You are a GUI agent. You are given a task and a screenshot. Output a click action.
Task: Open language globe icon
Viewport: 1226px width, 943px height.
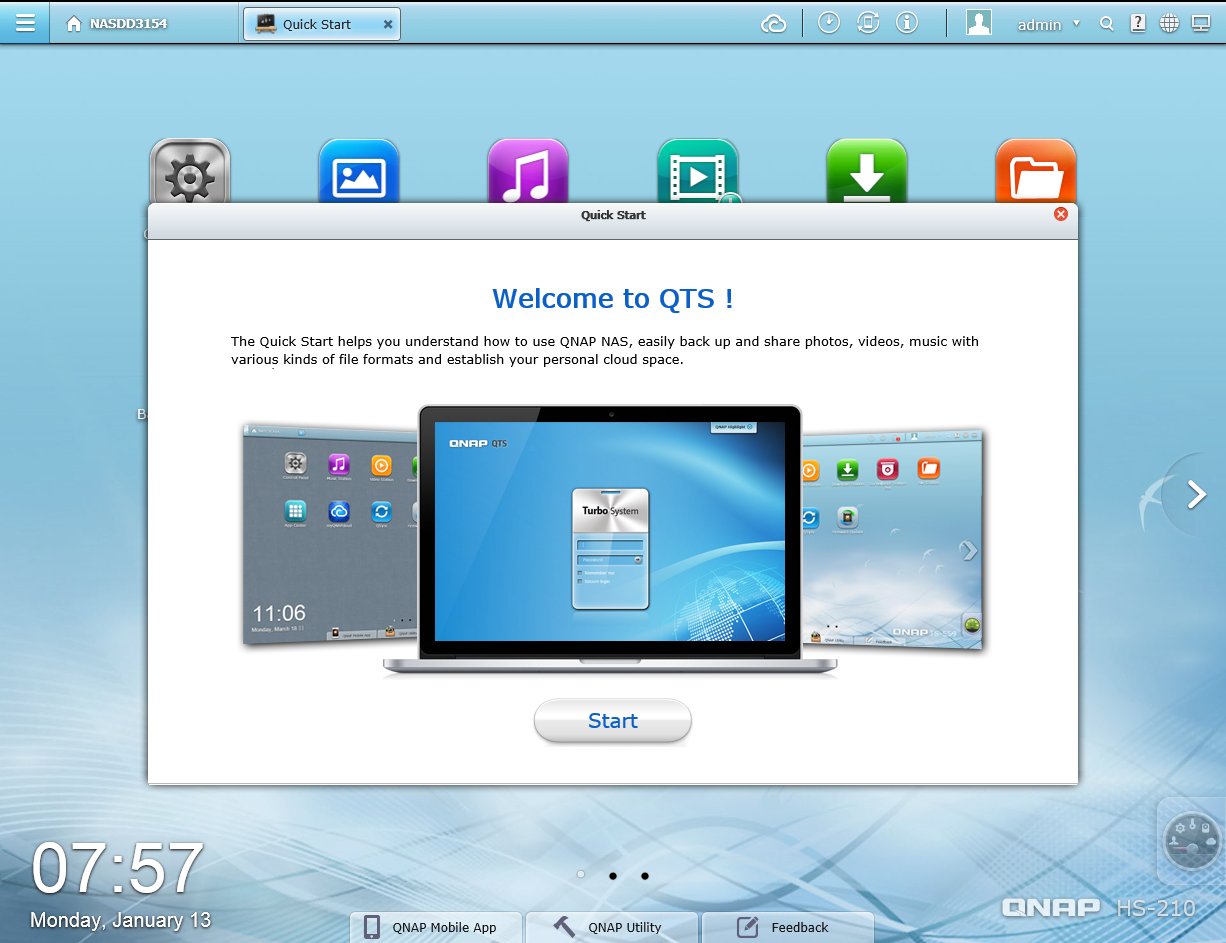(1169, 24)
